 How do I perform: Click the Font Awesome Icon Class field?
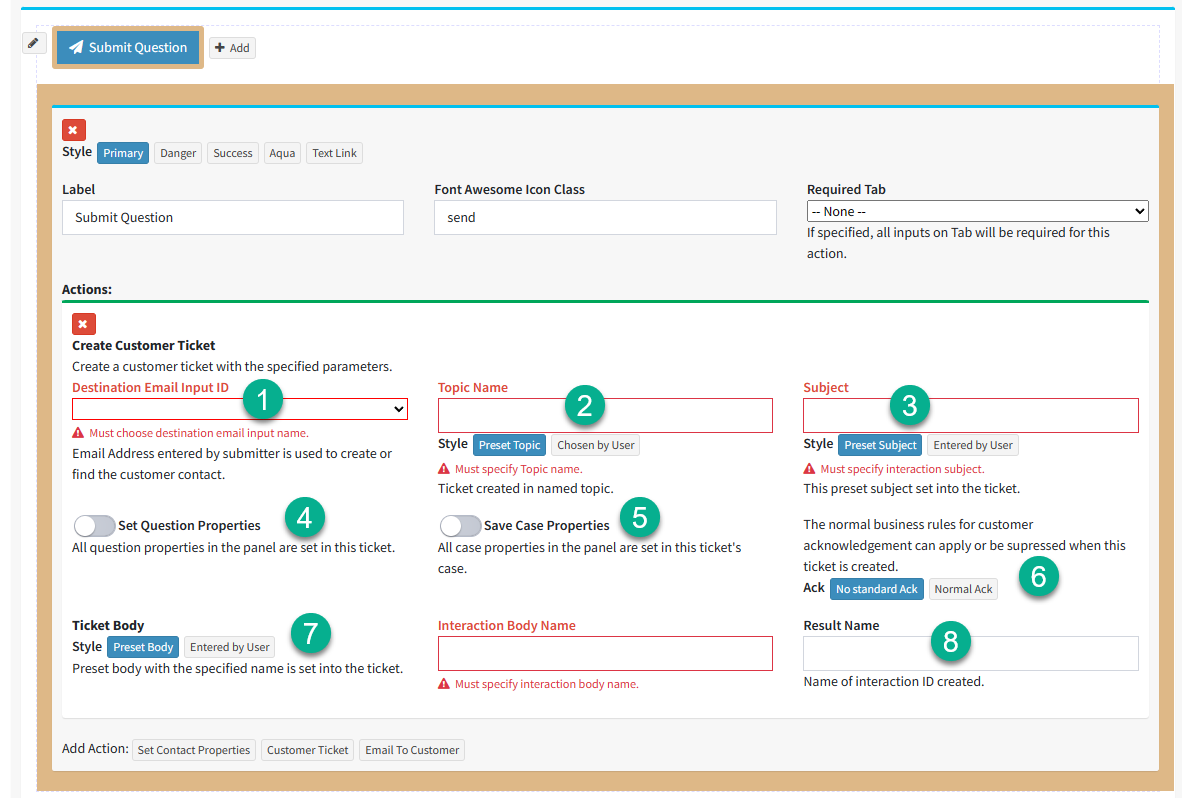(x=605, y=217)
